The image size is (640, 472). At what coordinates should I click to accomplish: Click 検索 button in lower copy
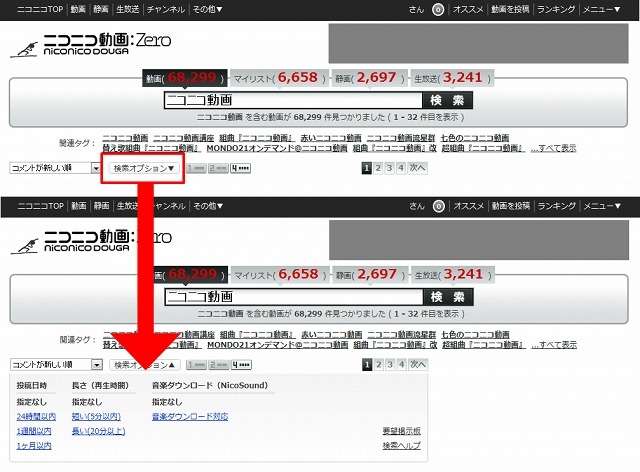[448, 297]
